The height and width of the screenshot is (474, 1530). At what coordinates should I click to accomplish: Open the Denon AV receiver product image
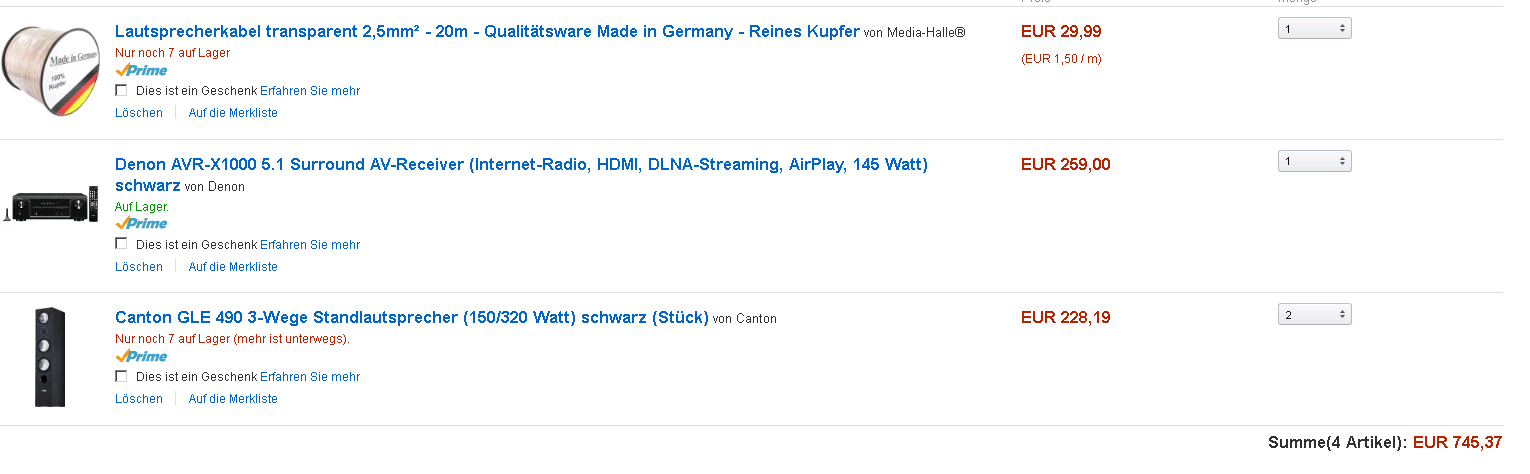[51, 205]
